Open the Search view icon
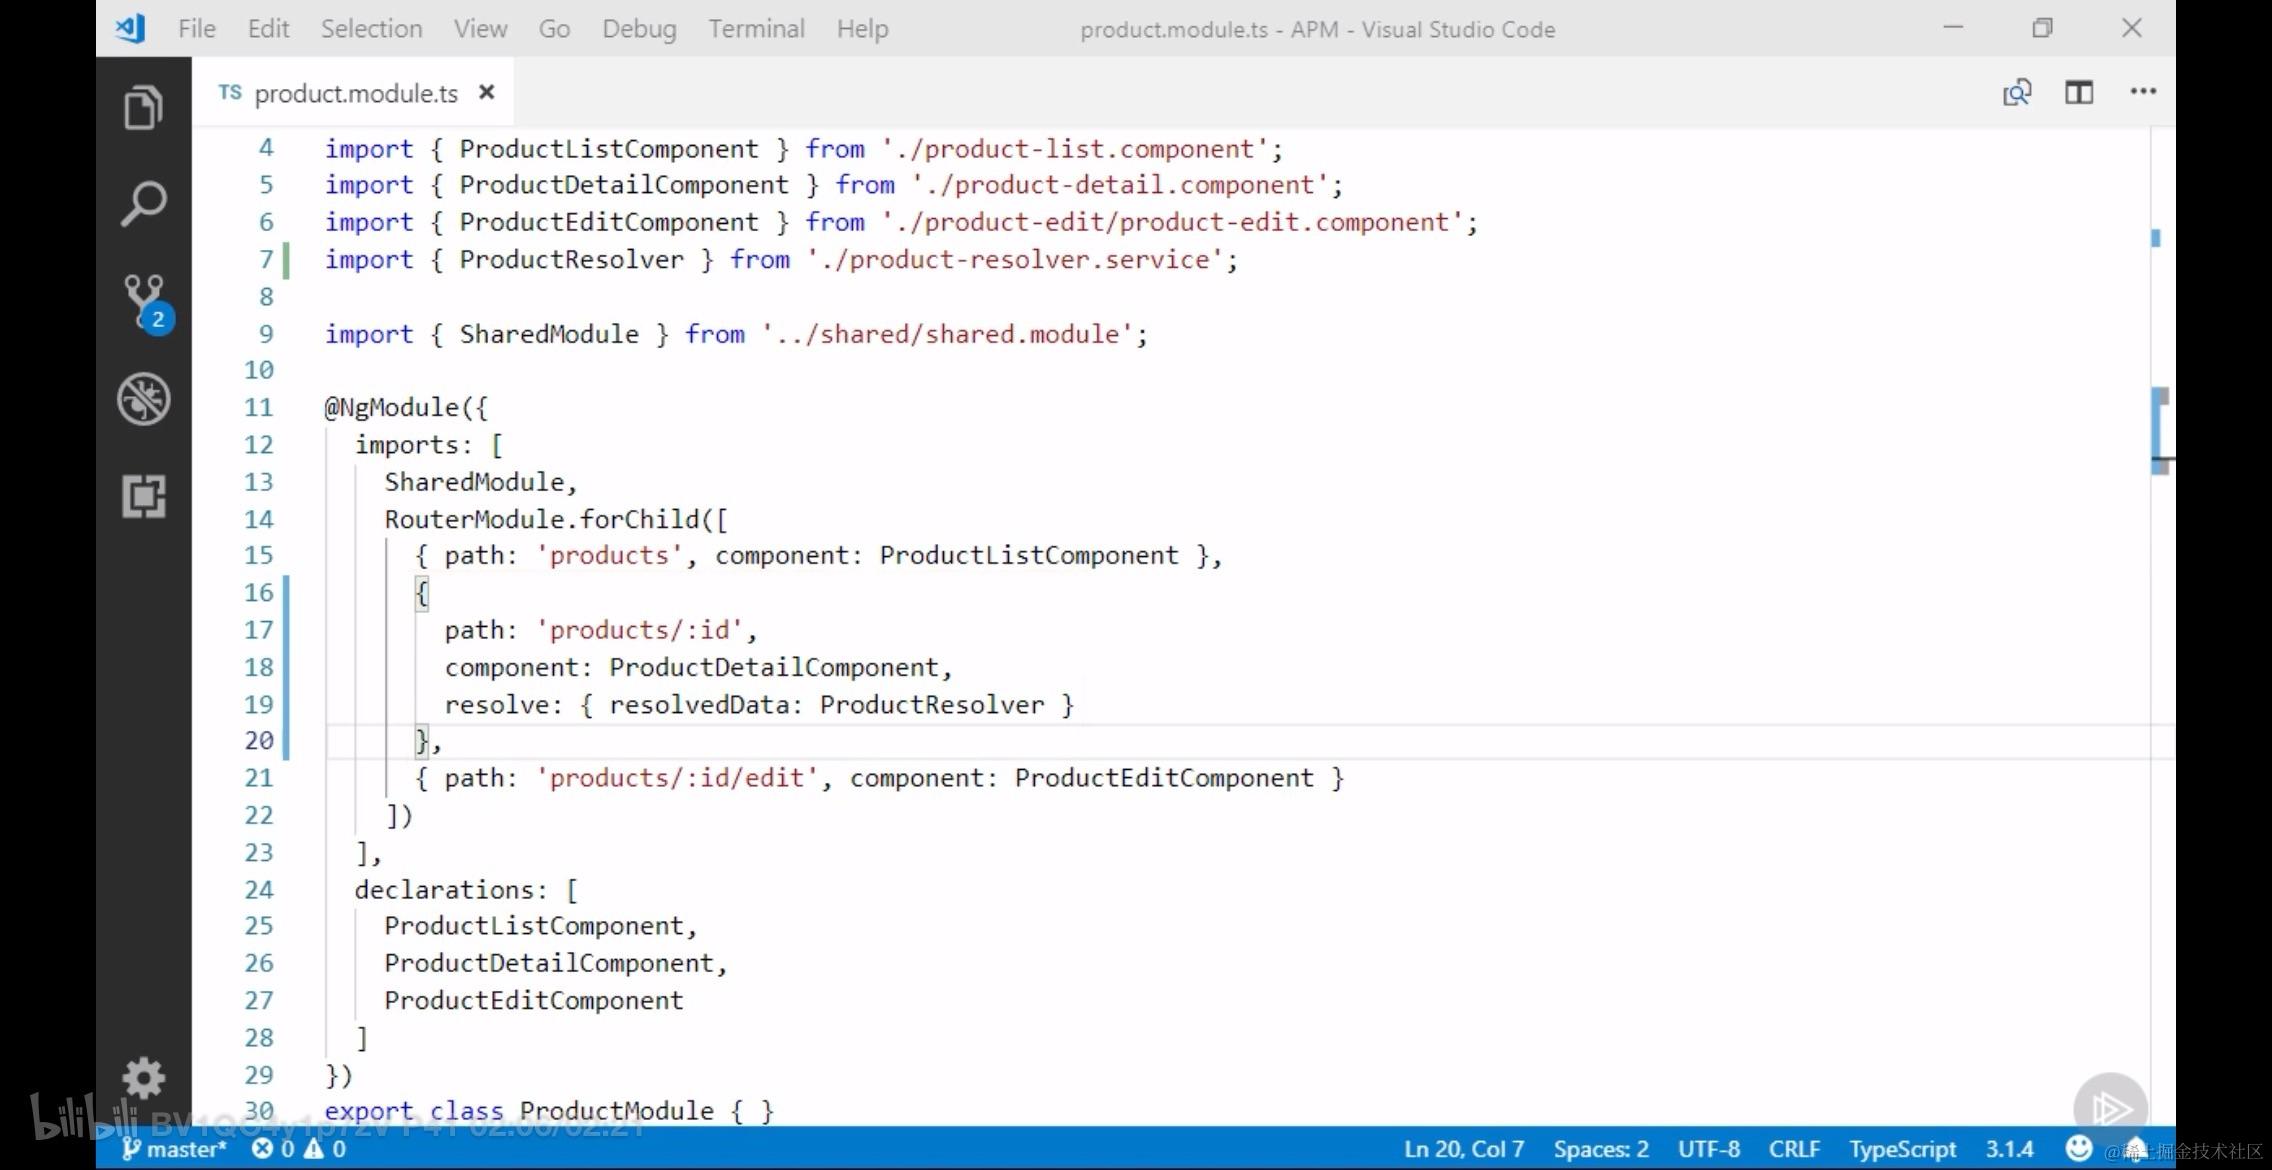 tap(143, 204)
